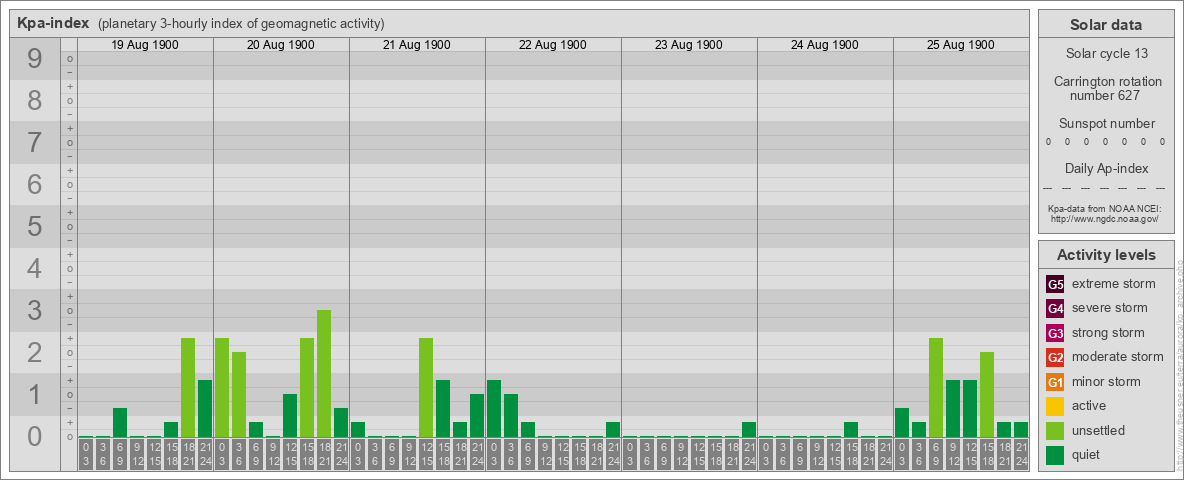
Task: Click the Kp level 3 axis label
Action: tap(35, 310)
